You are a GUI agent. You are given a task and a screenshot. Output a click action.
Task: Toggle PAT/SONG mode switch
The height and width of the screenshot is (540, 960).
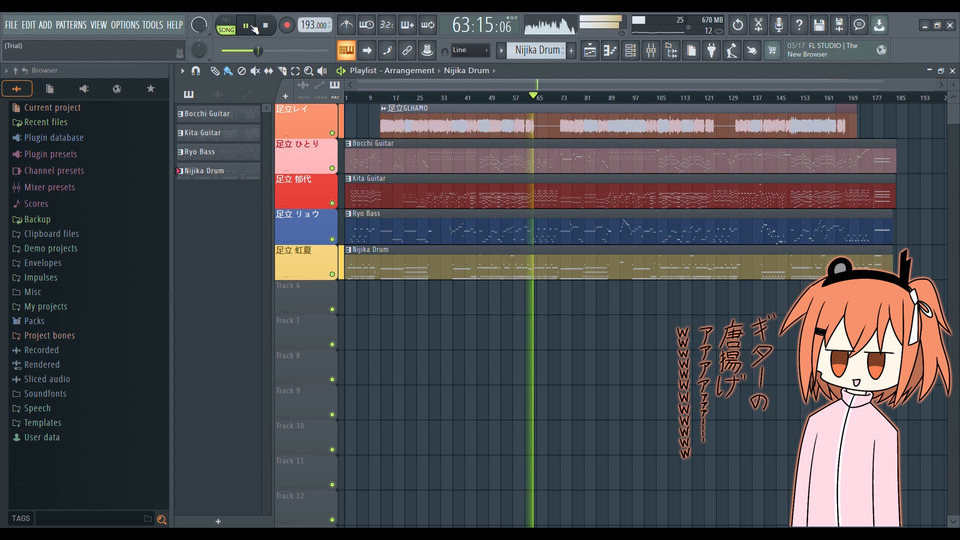[226, 26]
